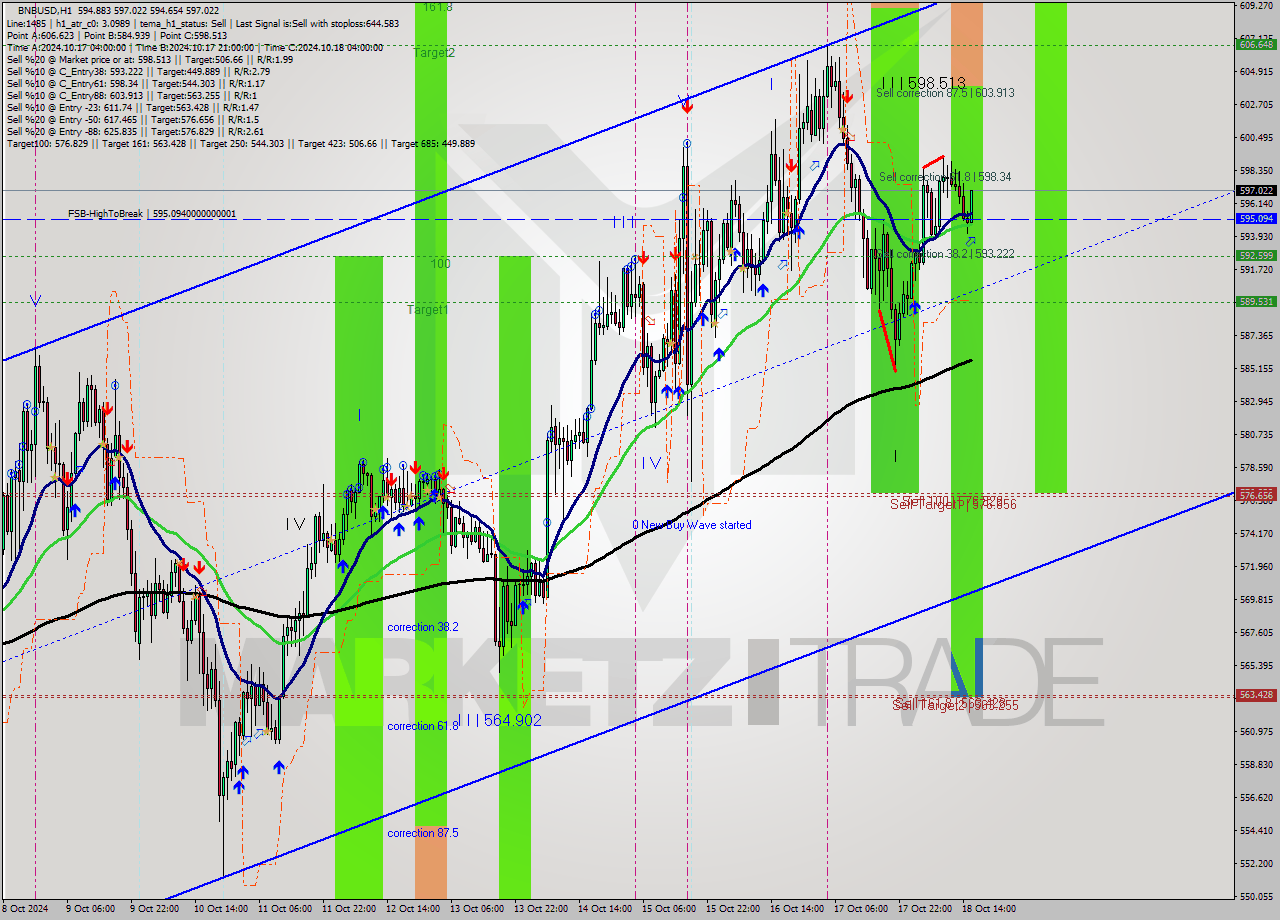Click the 587.365 price axis value
The width and height of the screenshot is (1280, 920).
[1256, 336]
